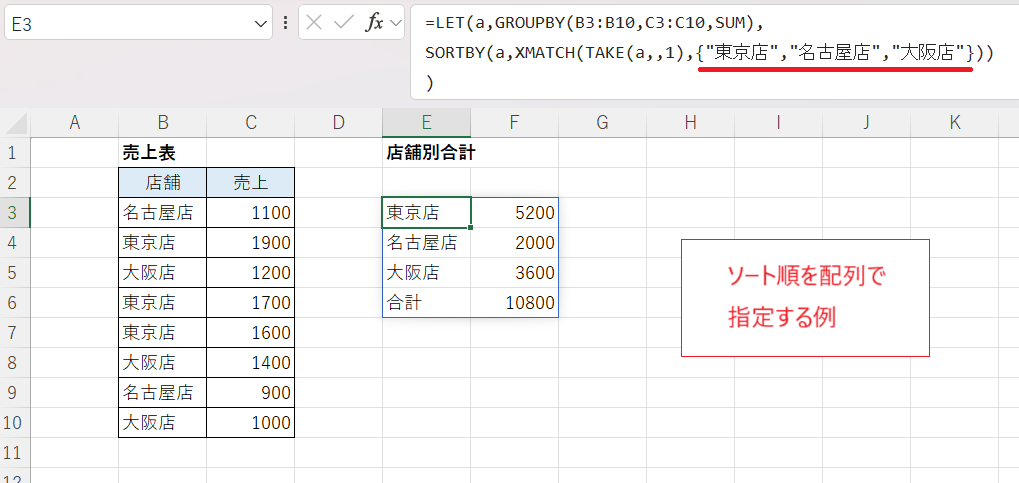Click the cell titled 売上表
The image size is (1019, 483).
pos(162,153)
